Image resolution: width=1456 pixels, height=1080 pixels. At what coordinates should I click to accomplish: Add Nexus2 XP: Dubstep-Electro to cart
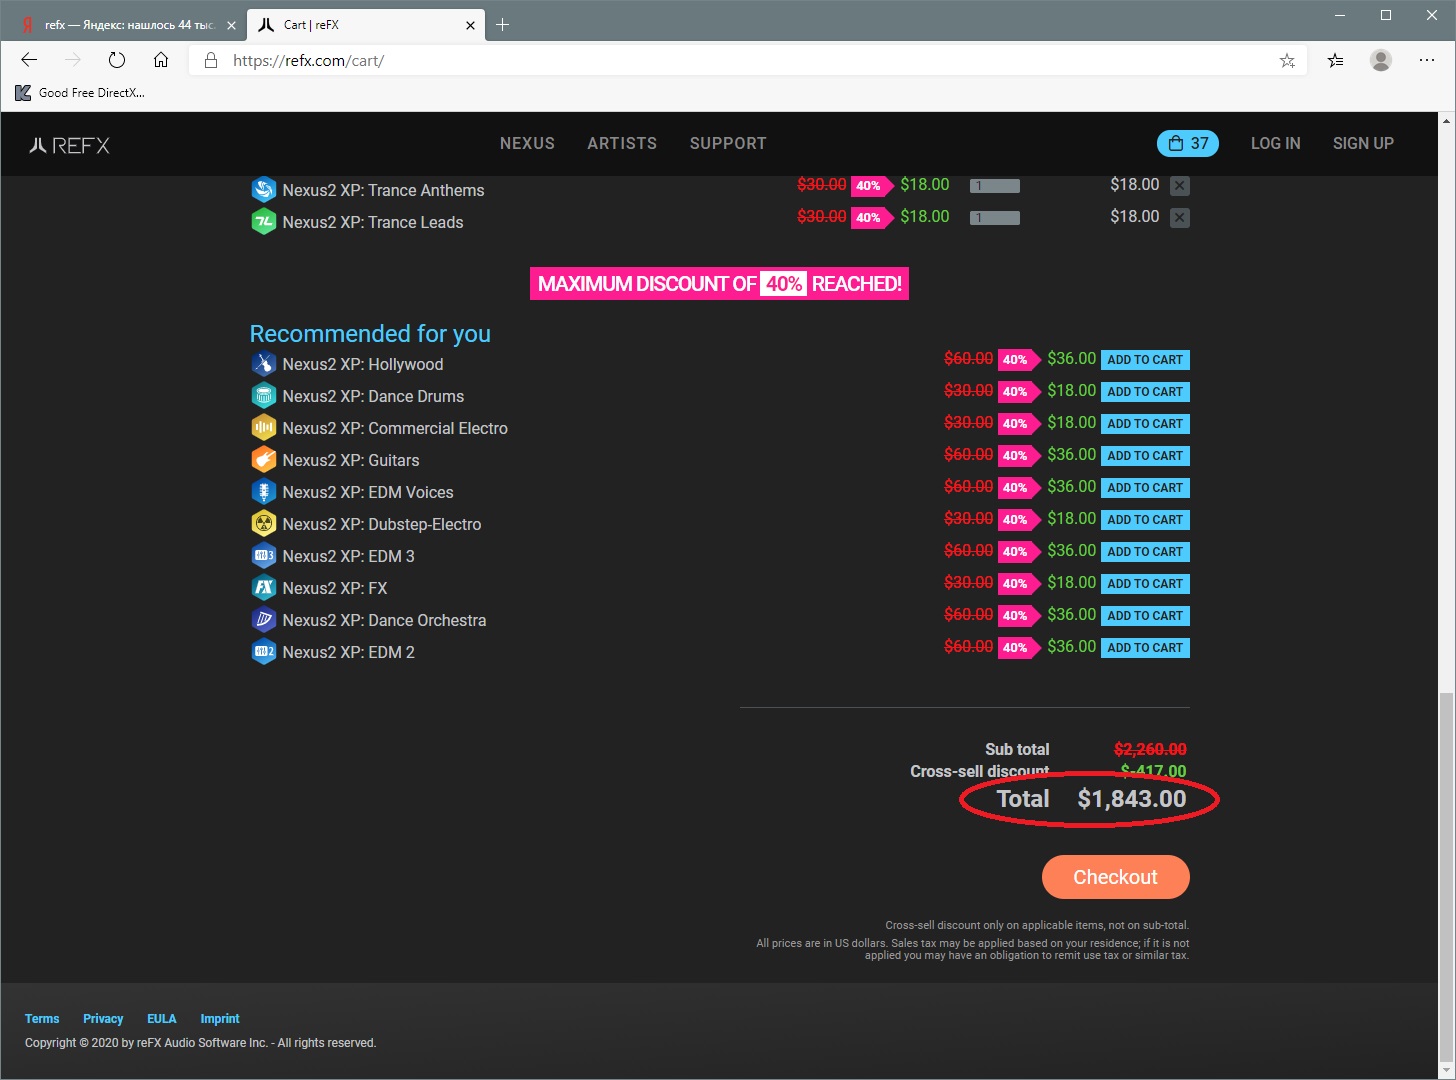point(1145,520)
